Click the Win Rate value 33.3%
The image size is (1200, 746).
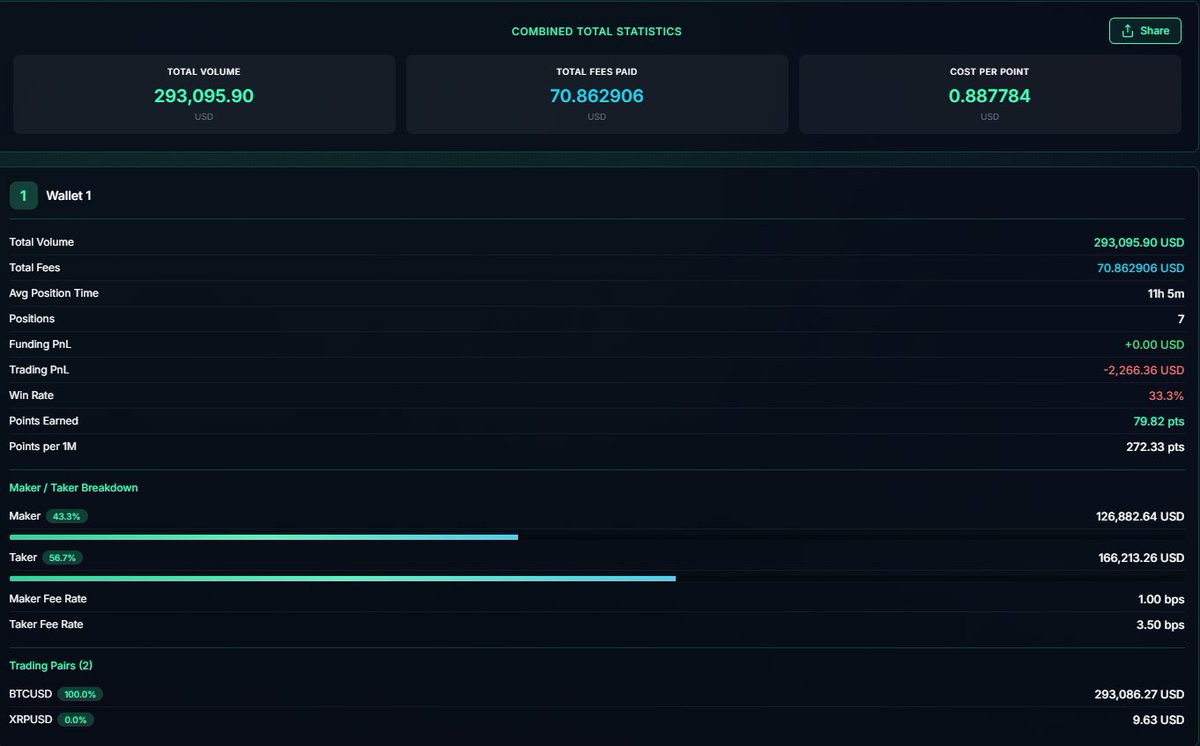(1166, 396)
